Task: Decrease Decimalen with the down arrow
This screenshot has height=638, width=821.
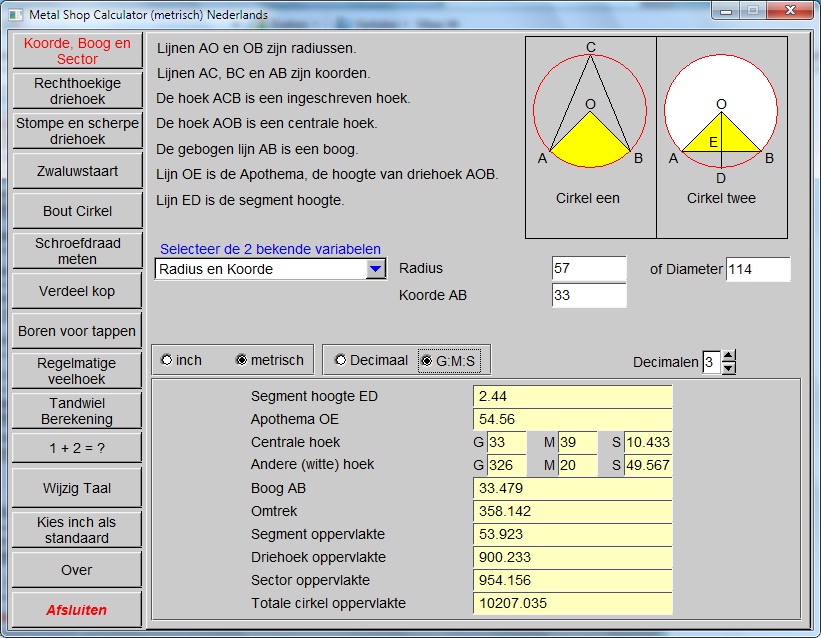Action: [x=728, y=368]
